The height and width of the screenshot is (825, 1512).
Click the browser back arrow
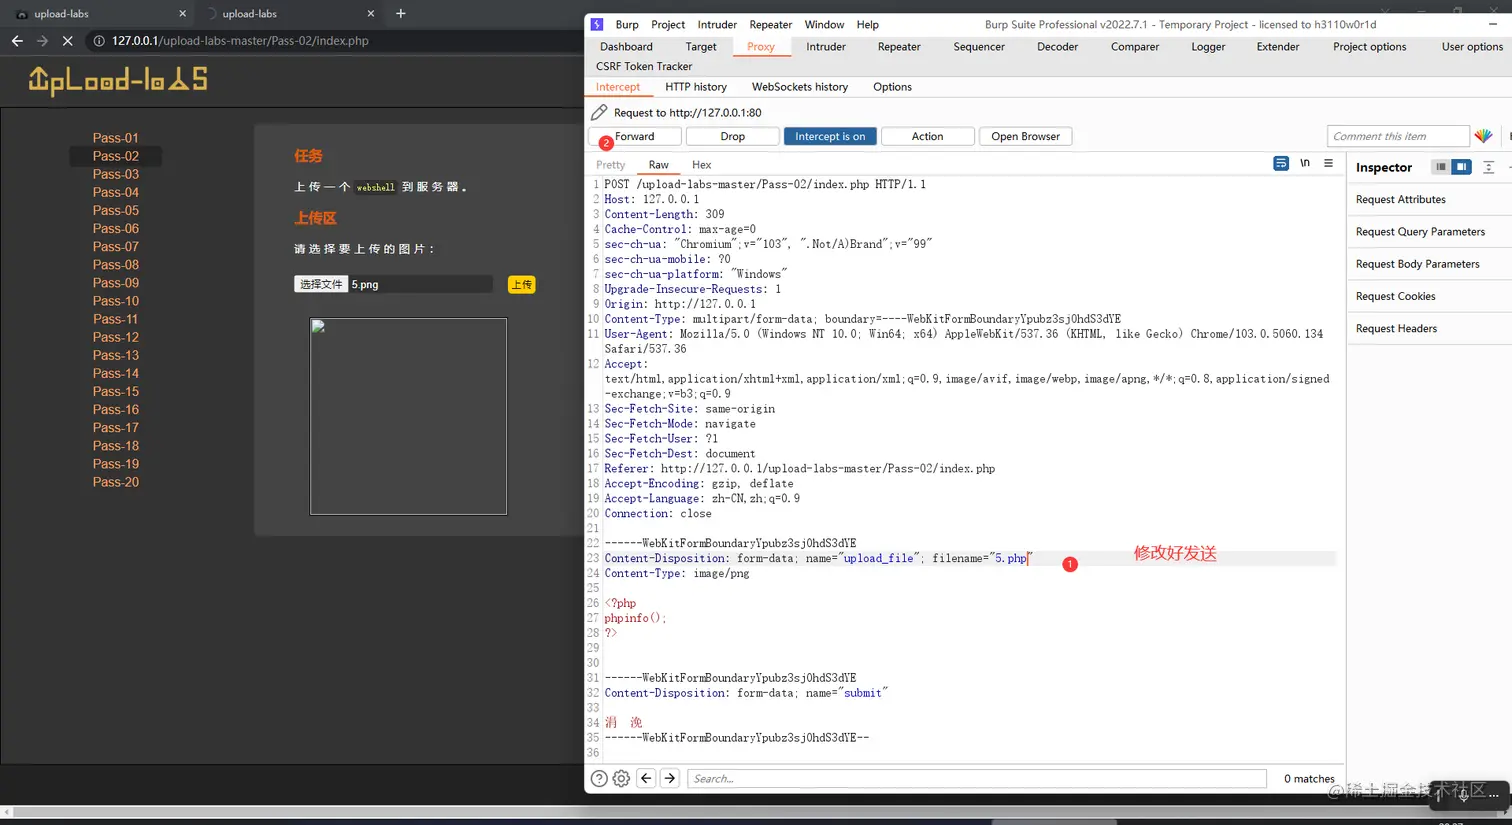(x=17, y=41)
